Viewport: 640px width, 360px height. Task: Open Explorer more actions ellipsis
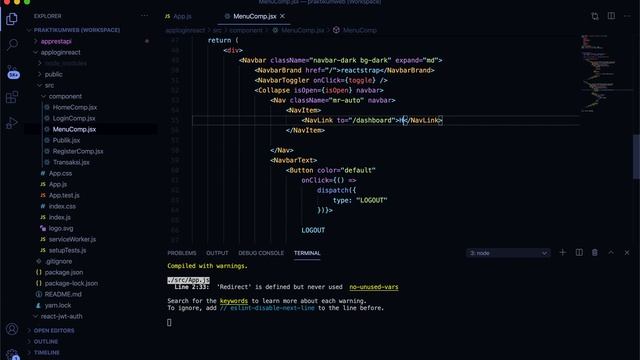point(144,16)
